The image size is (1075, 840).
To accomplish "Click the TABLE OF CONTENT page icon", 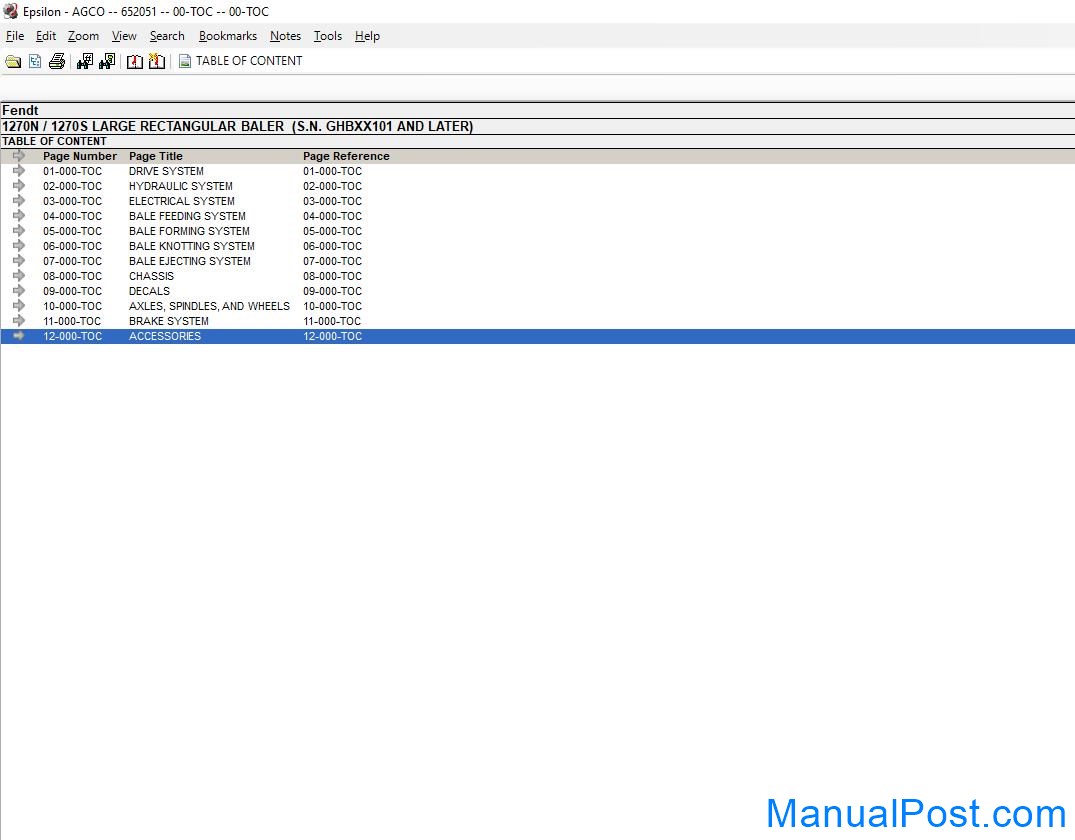I will coord(184,62).
